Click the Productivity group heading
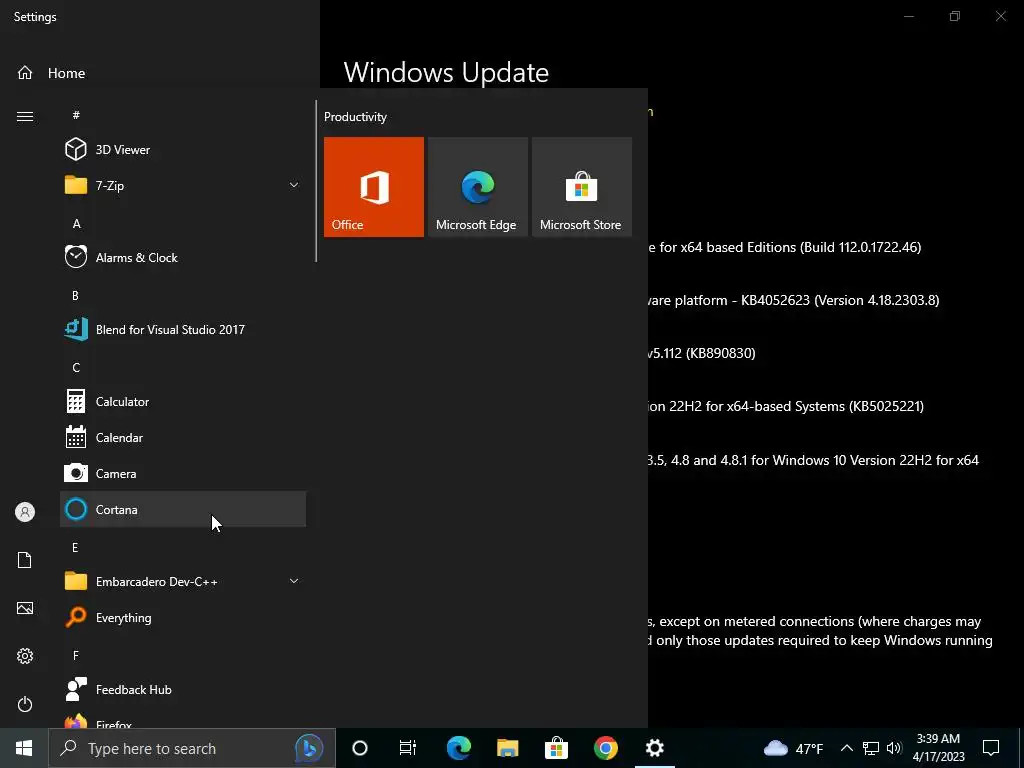The width and height of the screenshot is (1024, 768). [355, 117]
